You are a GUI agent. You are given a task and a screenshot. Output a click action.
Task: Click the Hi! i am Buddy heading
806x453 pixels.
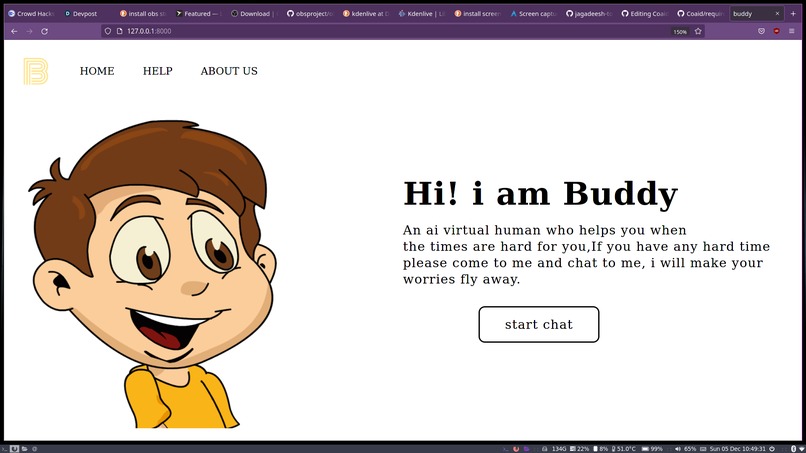540,194
